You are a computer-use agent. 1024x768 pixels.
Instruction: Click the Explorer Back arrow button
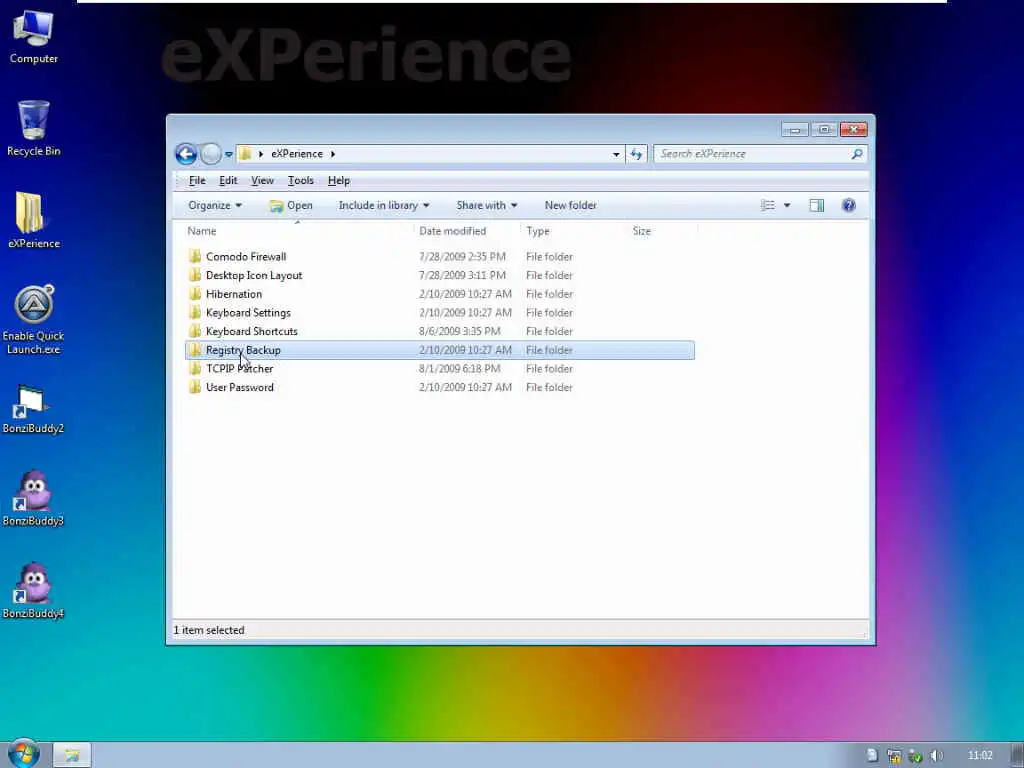(186, 154)
